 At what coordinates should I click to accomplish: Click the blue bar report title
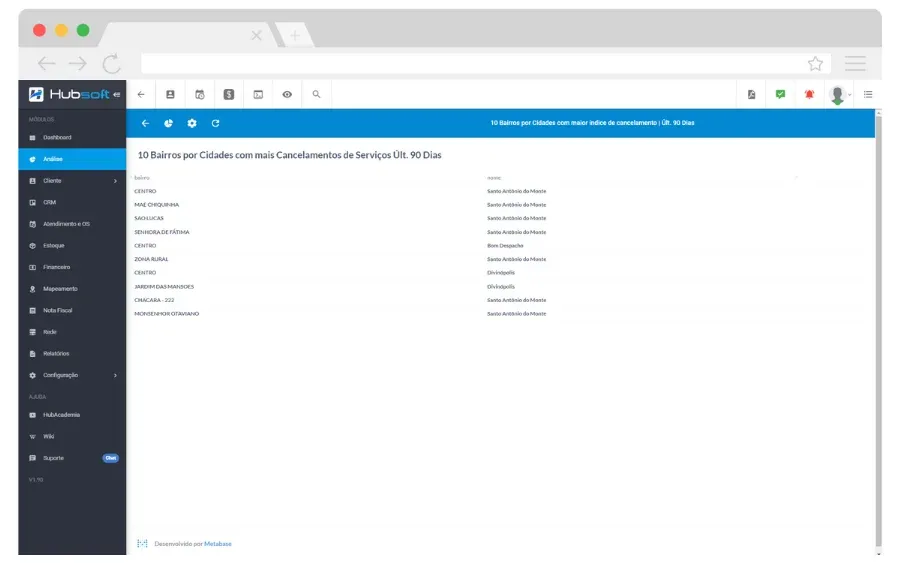click(592, 123)
